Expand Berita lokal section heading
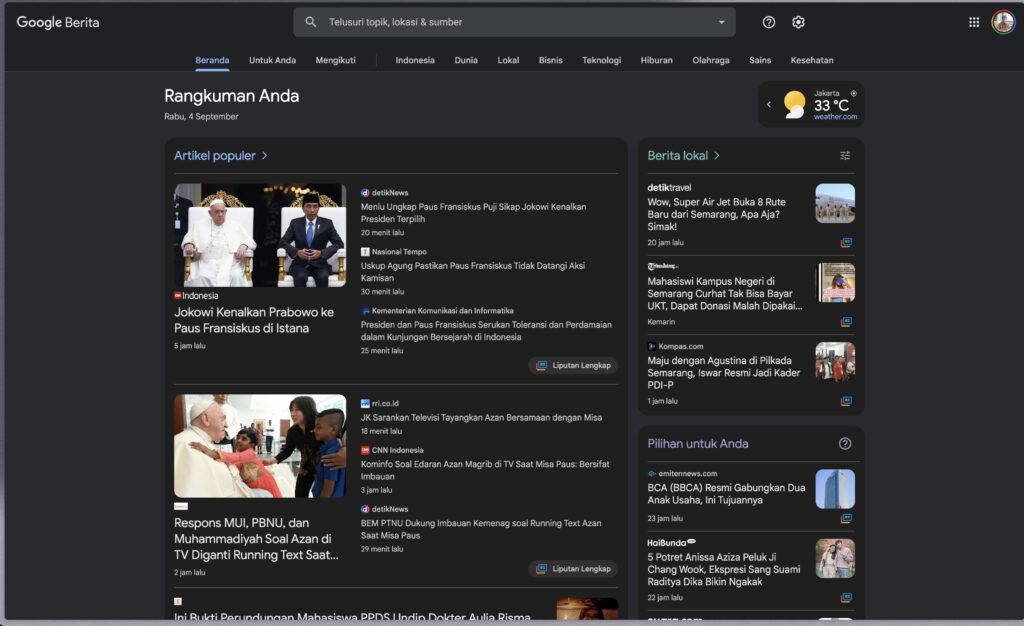This screenshot has height=626, width=1024. point(683,155)
